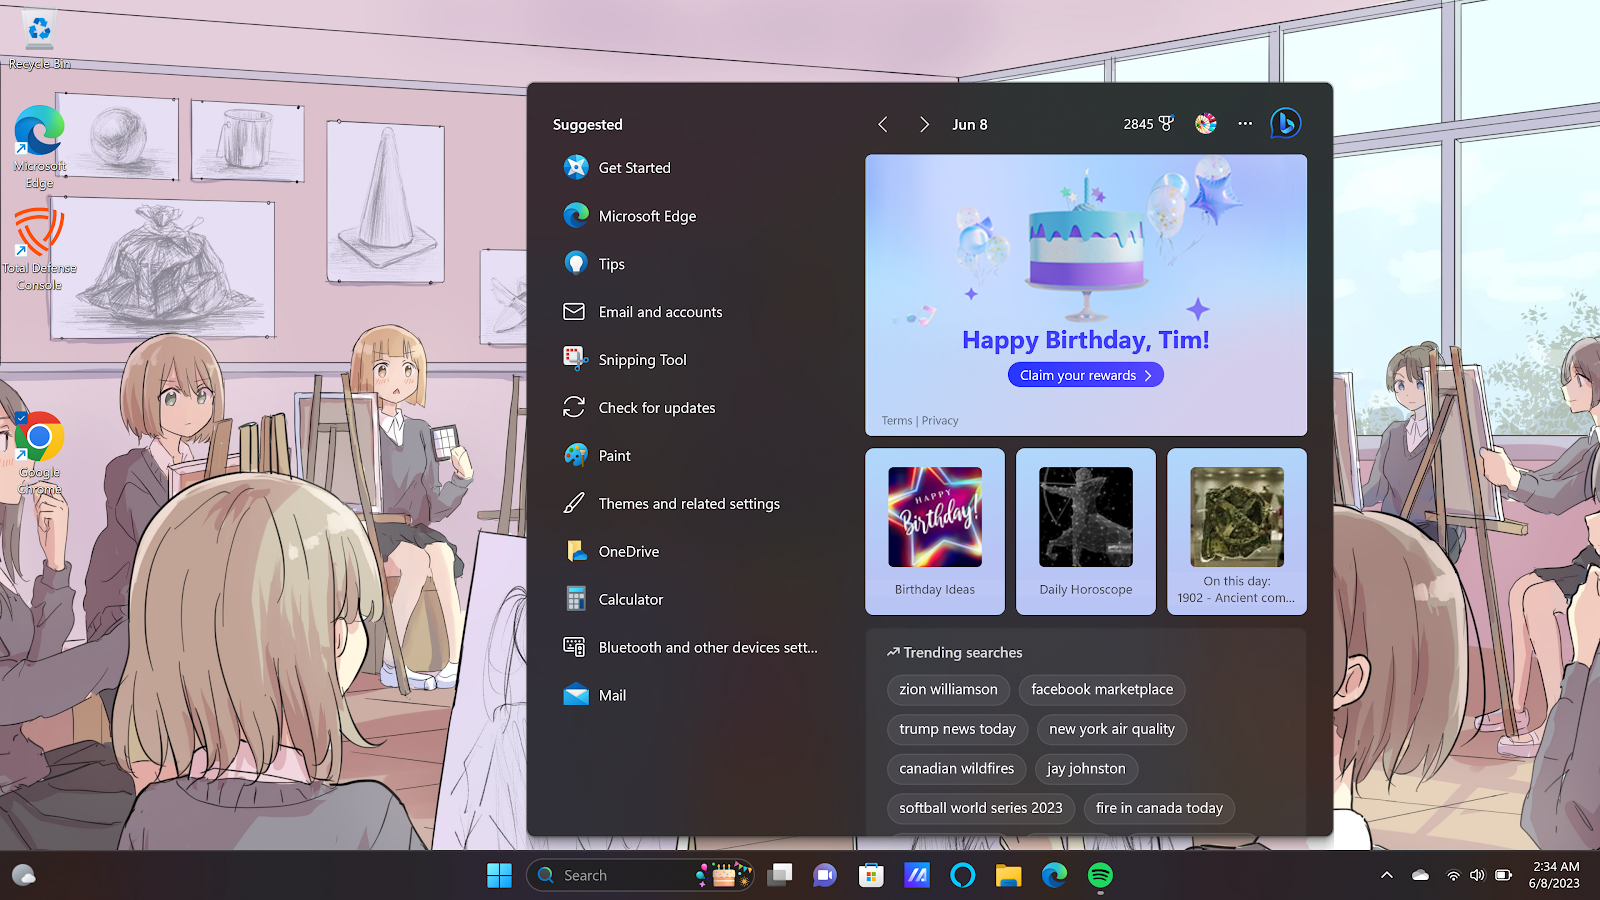Click Check for updates refresh icon
The width and height of the screenshot is (1600, 900).
[574, 407]
